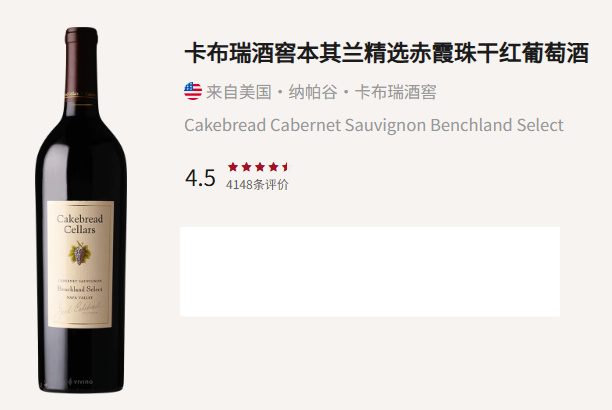612x410 pixels.
Task: Click the Cakebread Cabernet Sauvignon Benchland Select name
Action: (374, 125)
